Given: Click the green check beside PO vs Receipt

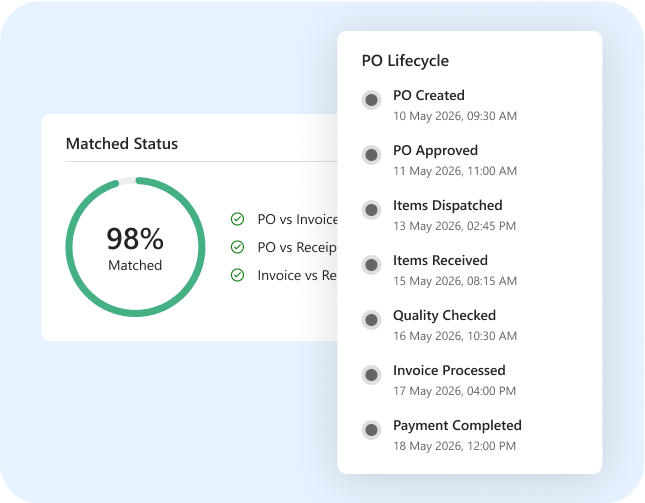Looking at the screenshot, I should tap(237, 247).
